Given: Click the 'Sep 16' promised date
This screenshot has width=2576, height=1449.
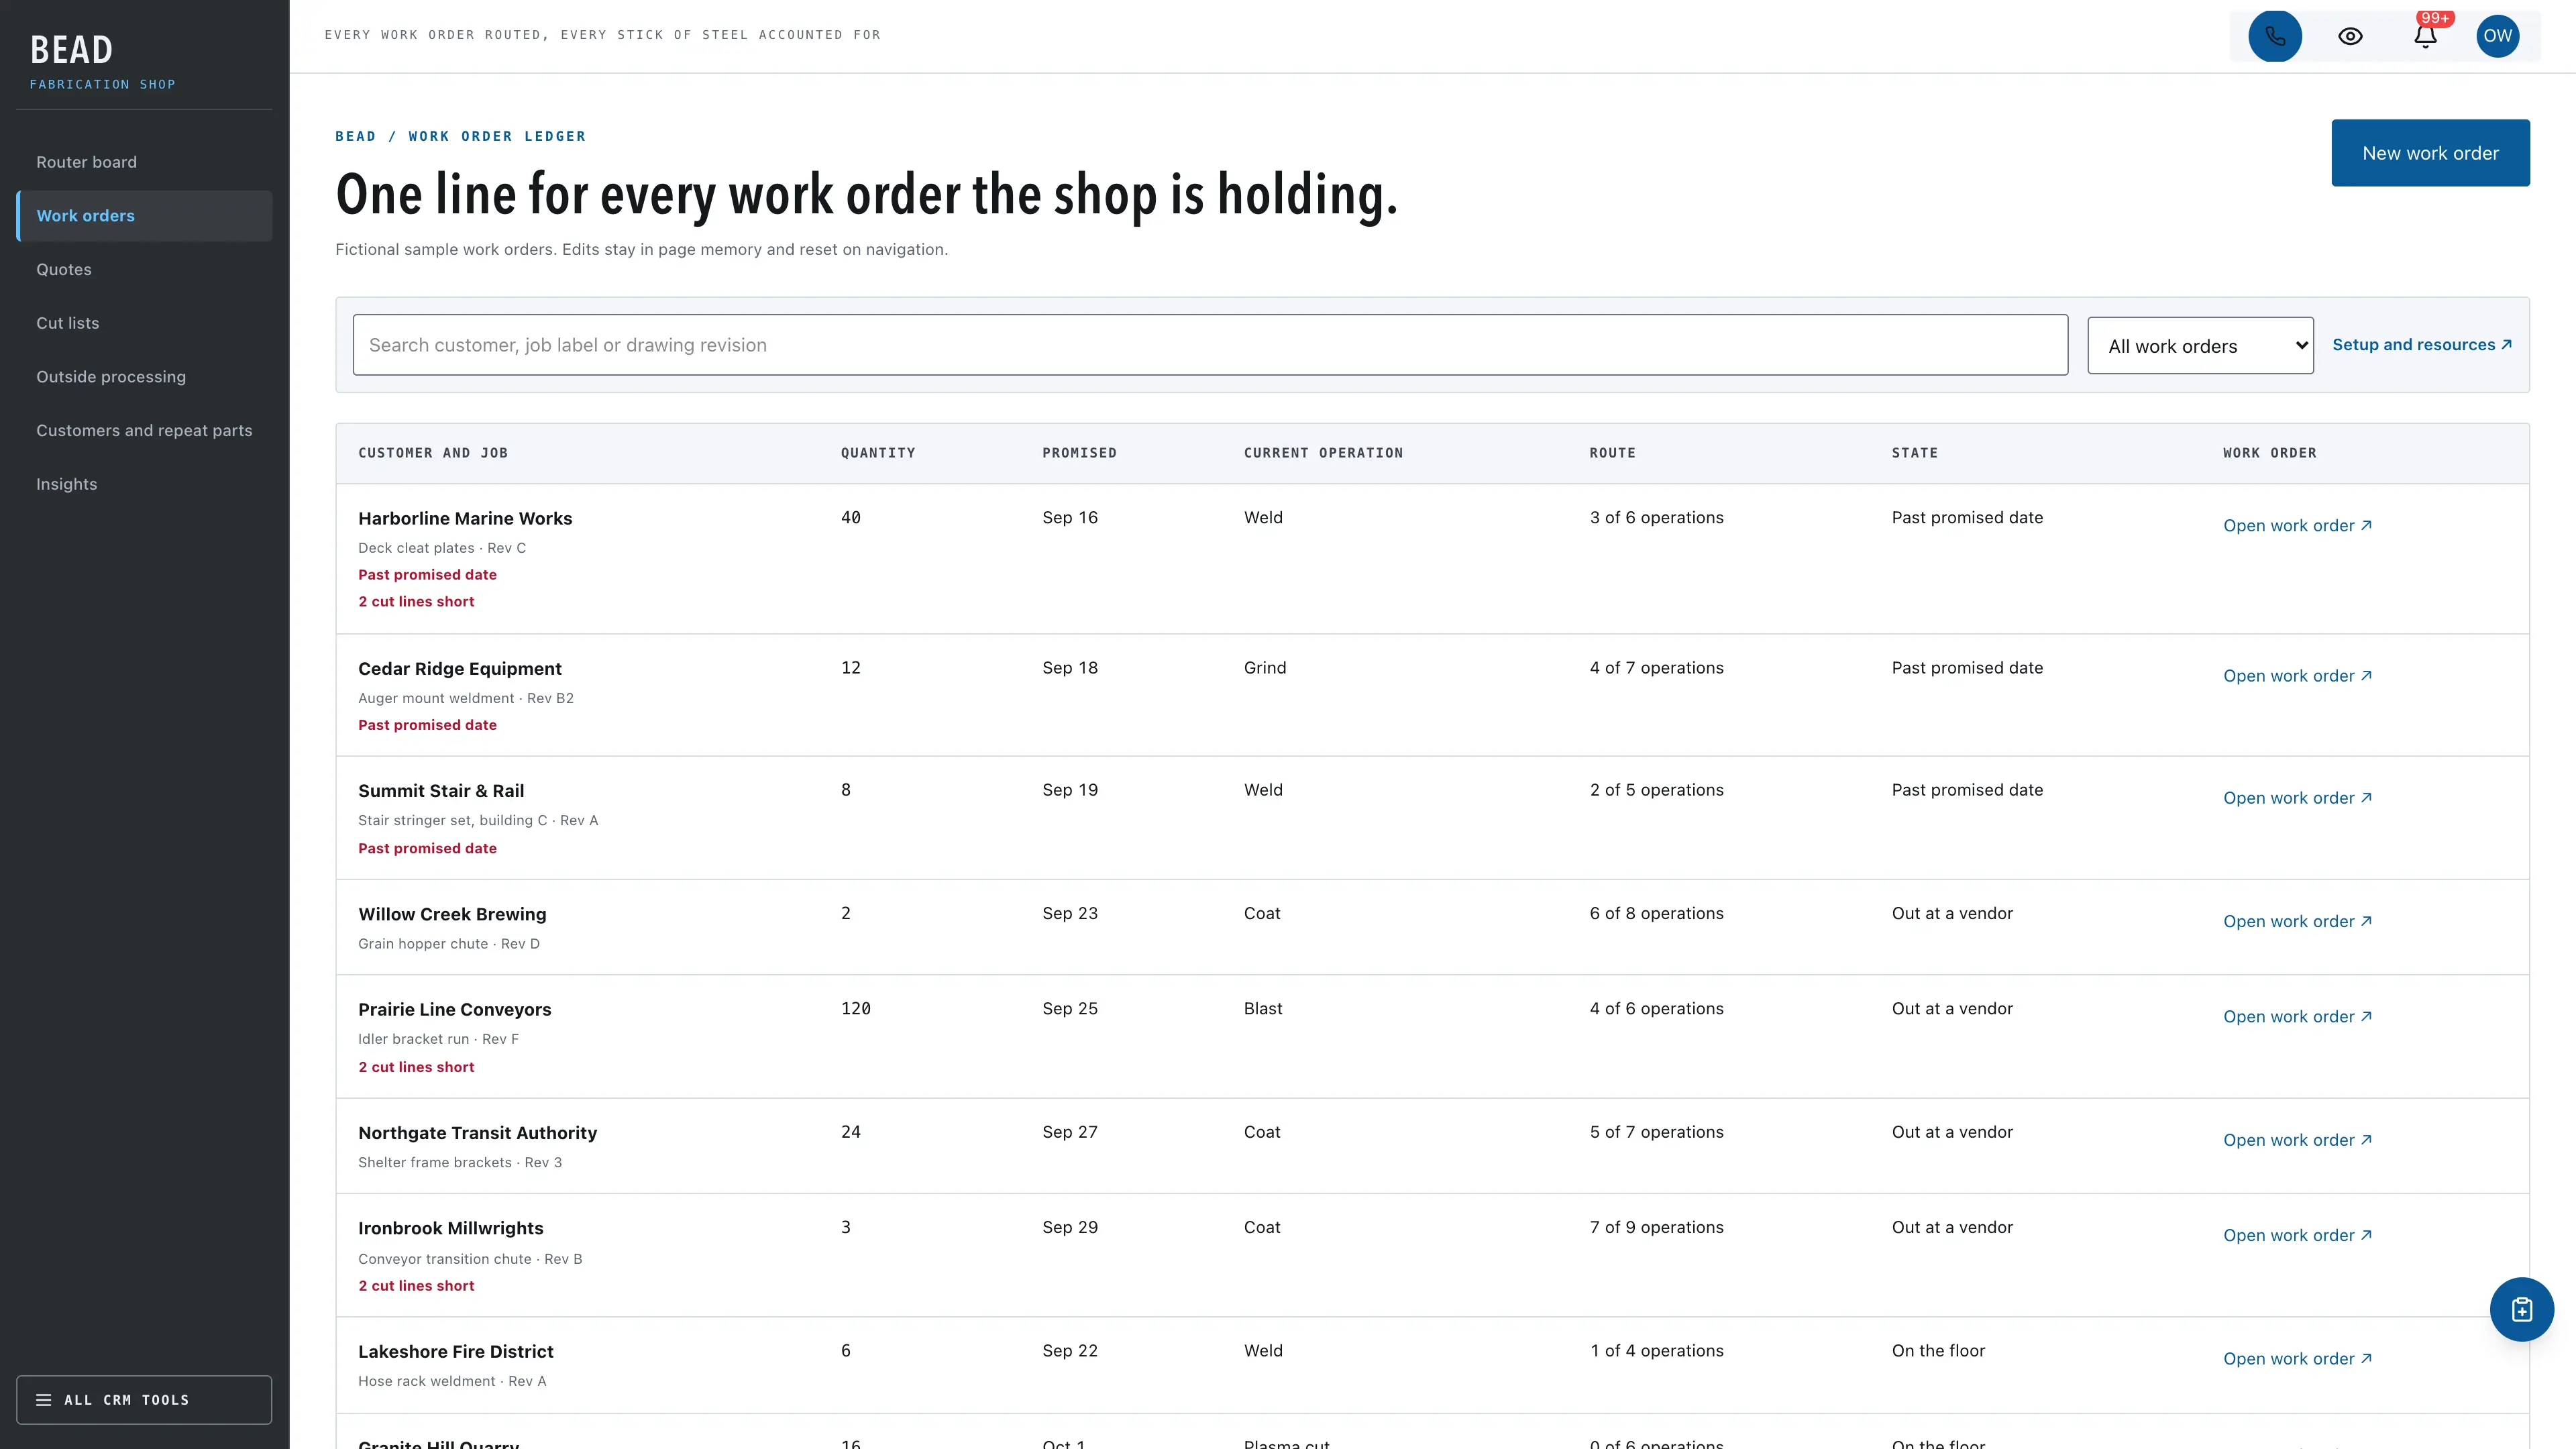Looking at the screenshot, I should point(1070,517).
